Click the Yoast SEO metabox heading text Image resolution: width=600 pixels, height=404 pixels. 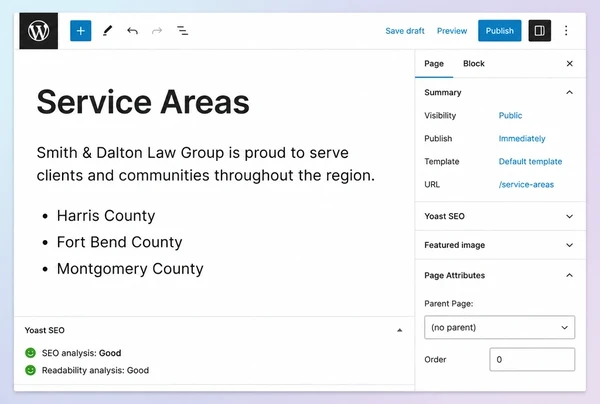point(44,330)
